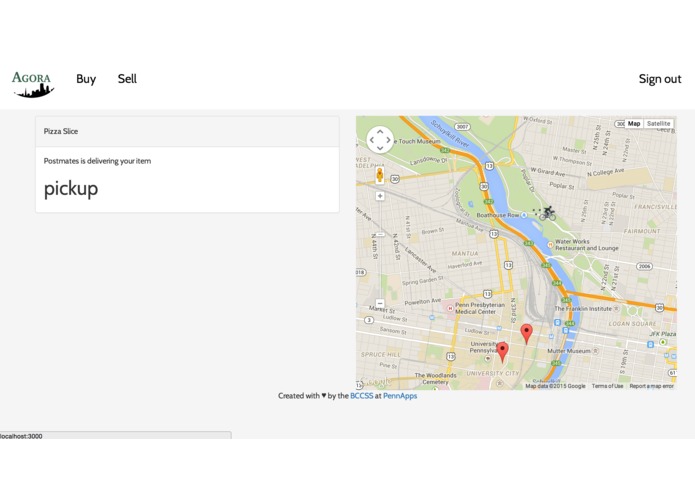Click Water Works Restaurant map marker
This screenshot has height=494, width=695.
pos(550,244)
